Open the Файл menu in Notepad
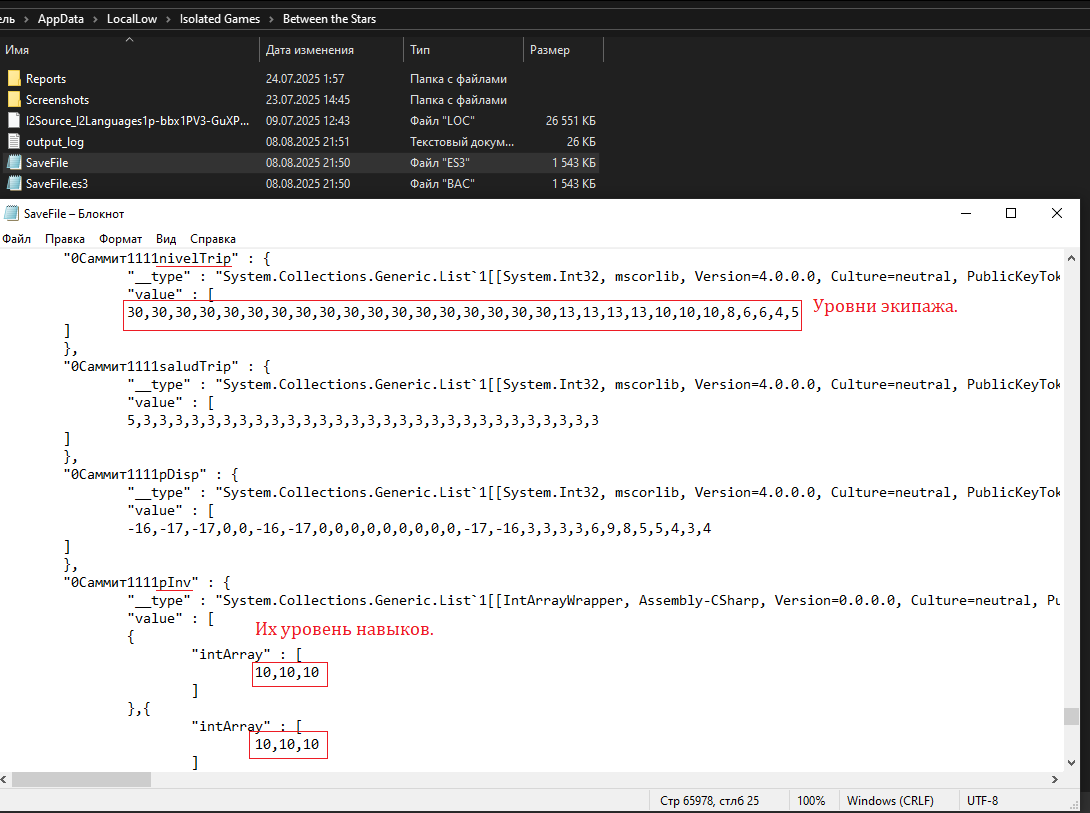1090x813 pixels. [x=16, y=239]
